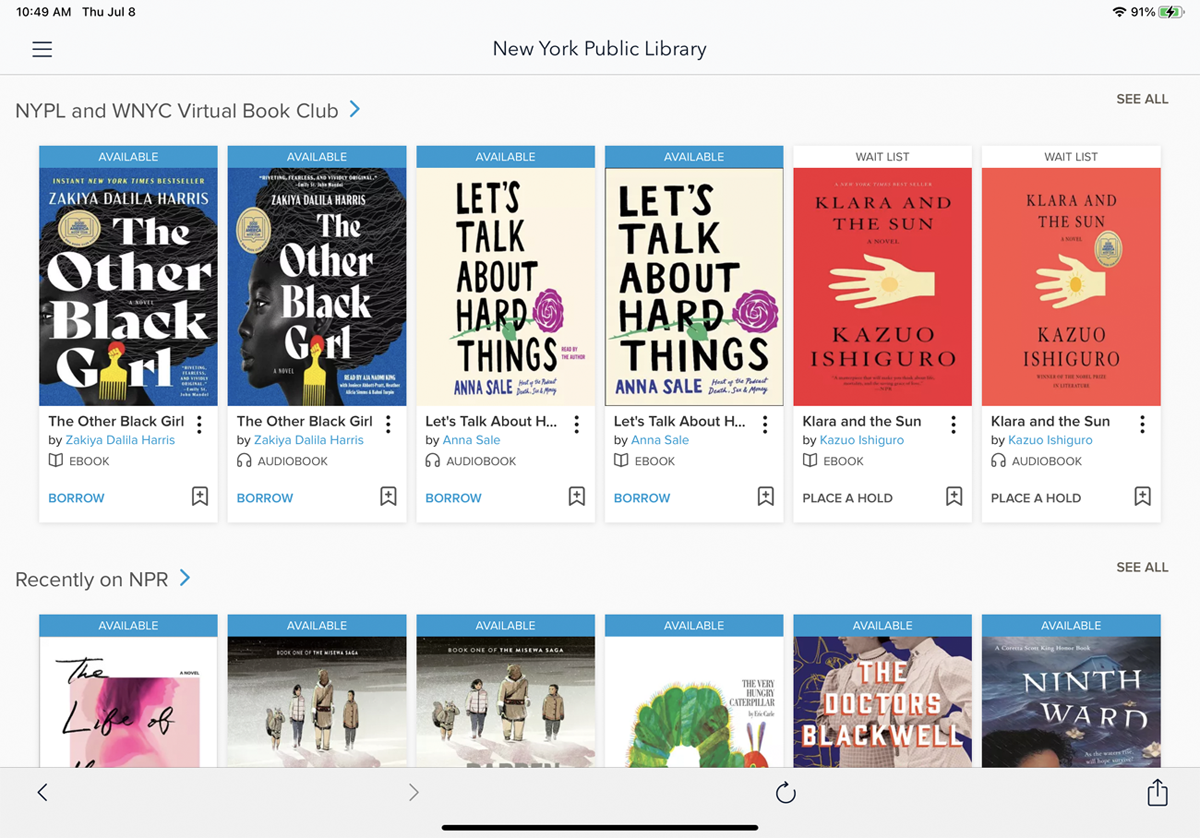Select the "Klara and the Sun" audiobook title text

[1050, 421]
